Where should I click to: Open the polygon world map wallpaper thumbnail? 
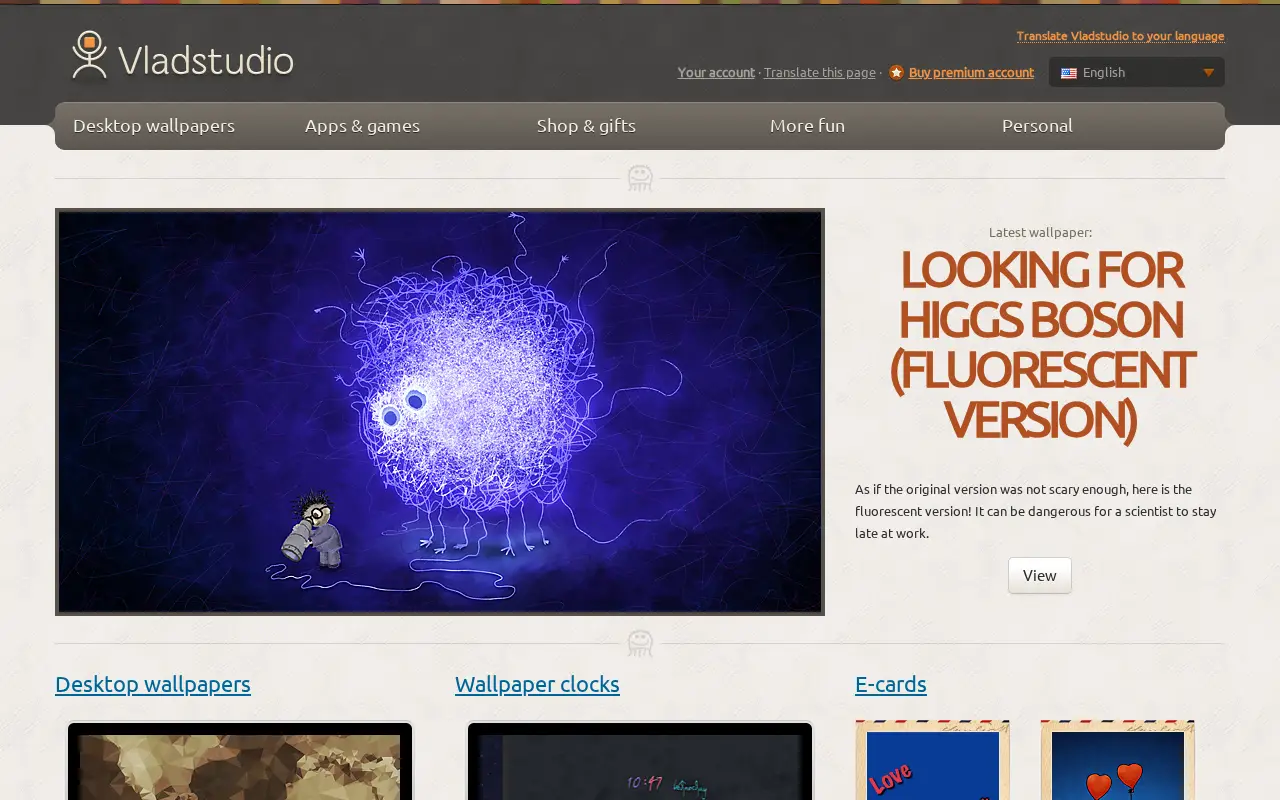[x=240, y=761]
